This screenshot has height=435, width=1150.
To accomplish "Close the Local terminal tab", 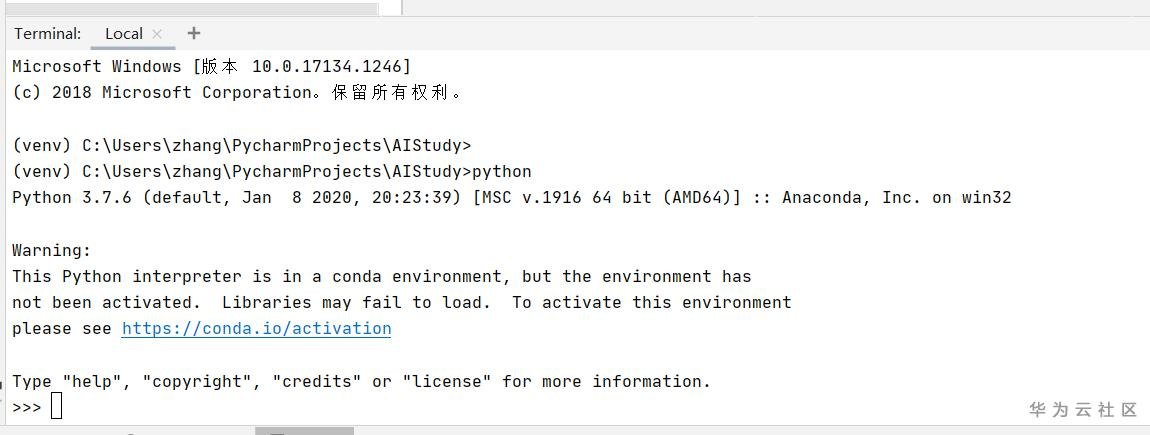I will click(157, 34).
